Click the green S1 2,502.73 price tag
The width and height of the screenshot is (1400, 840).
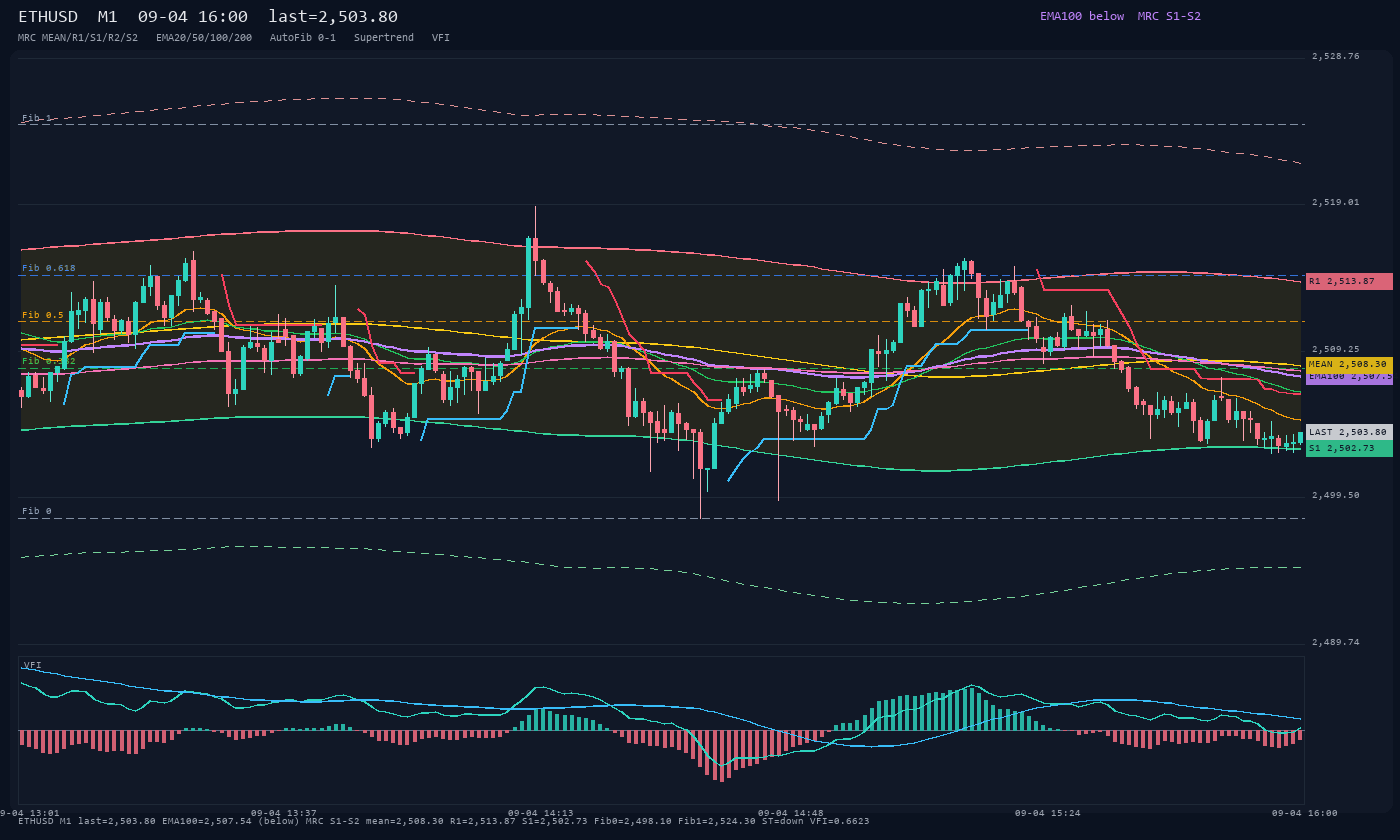(x=1349, y=448)
